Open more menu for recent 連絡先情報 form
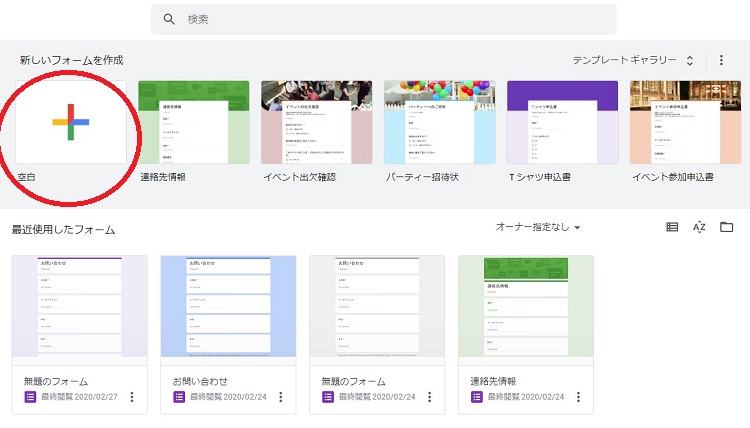This screenshot has height=428, width=750. pyautogui.click(x=578, y=396)
